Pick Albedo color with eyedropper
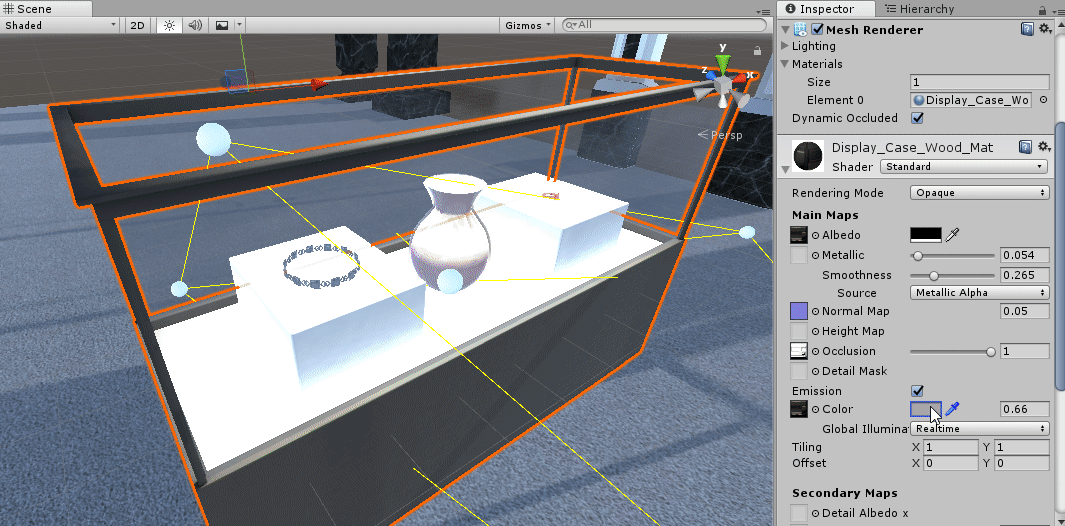Viewport: 1065px width, 526px height. pyautogui.click(x=953, y=235)
